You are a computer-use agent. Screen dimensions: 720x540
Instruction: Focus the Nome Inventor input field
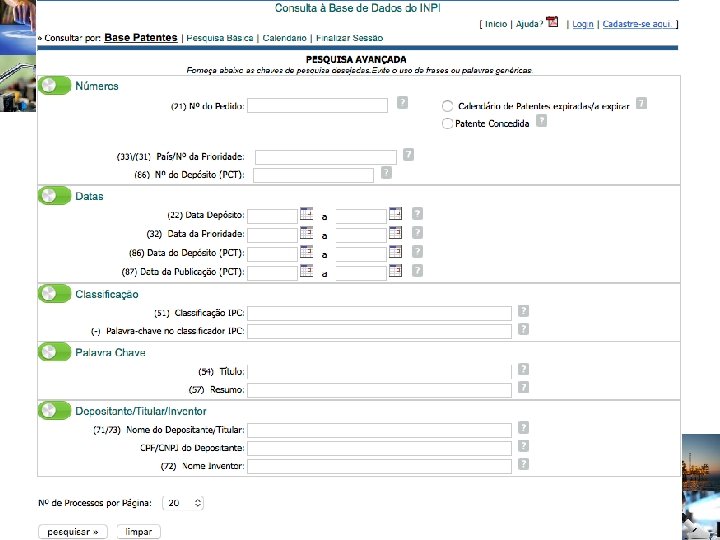379,466
